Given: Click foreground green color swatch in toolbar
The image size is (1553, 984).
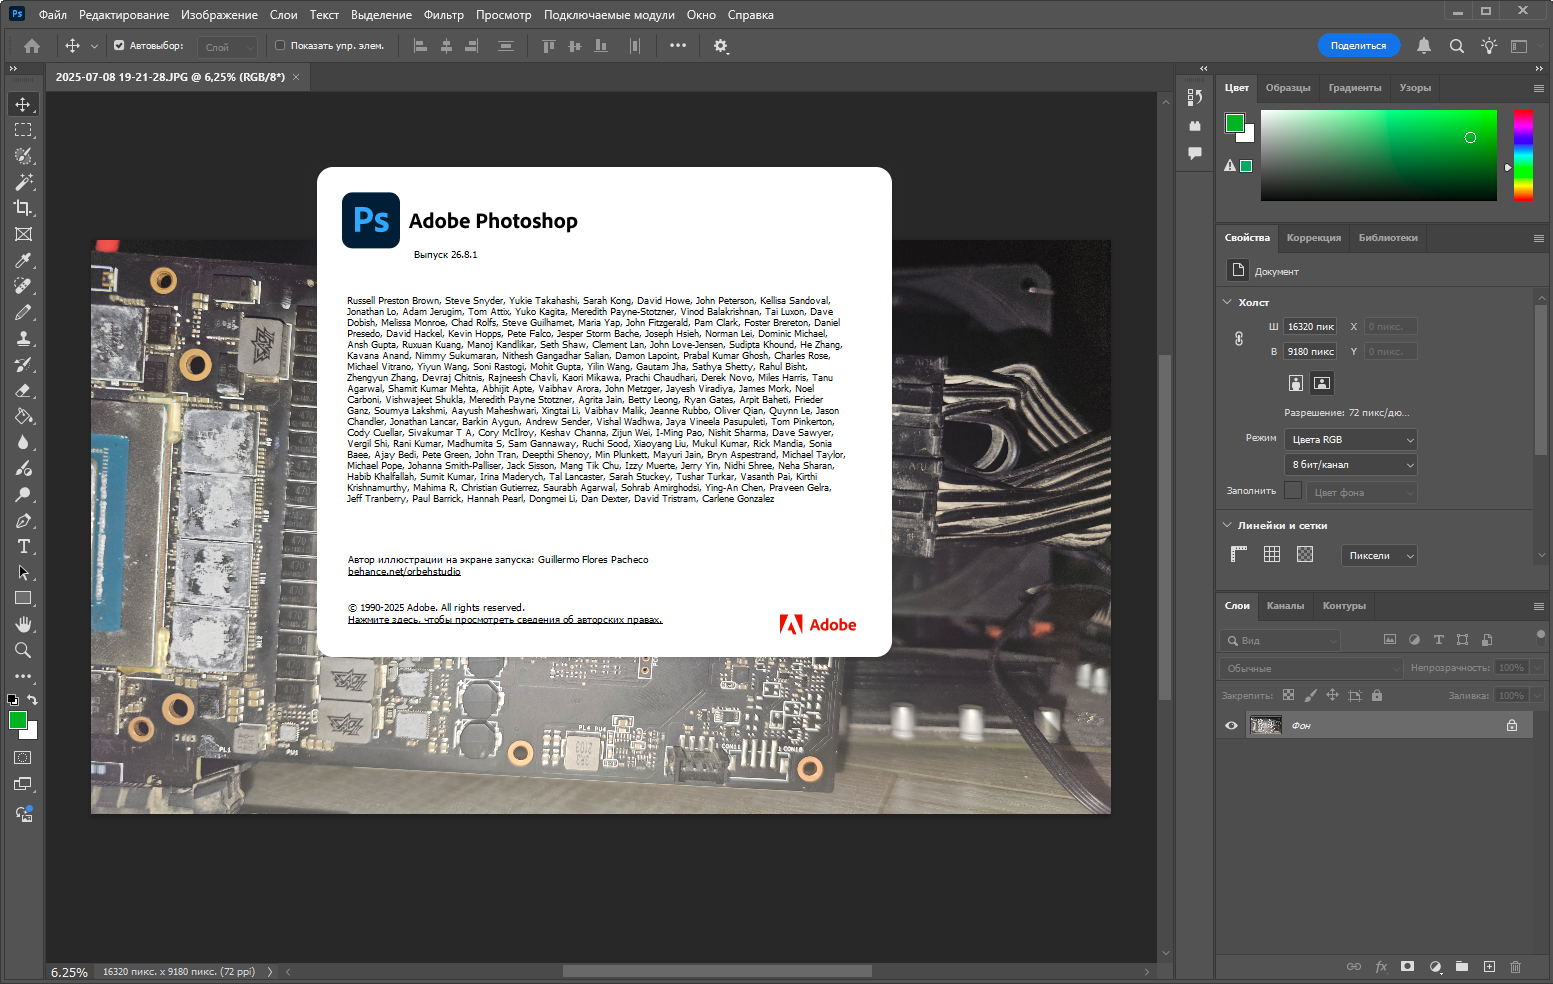Looking at the screenshot, I should click(17, 720).
